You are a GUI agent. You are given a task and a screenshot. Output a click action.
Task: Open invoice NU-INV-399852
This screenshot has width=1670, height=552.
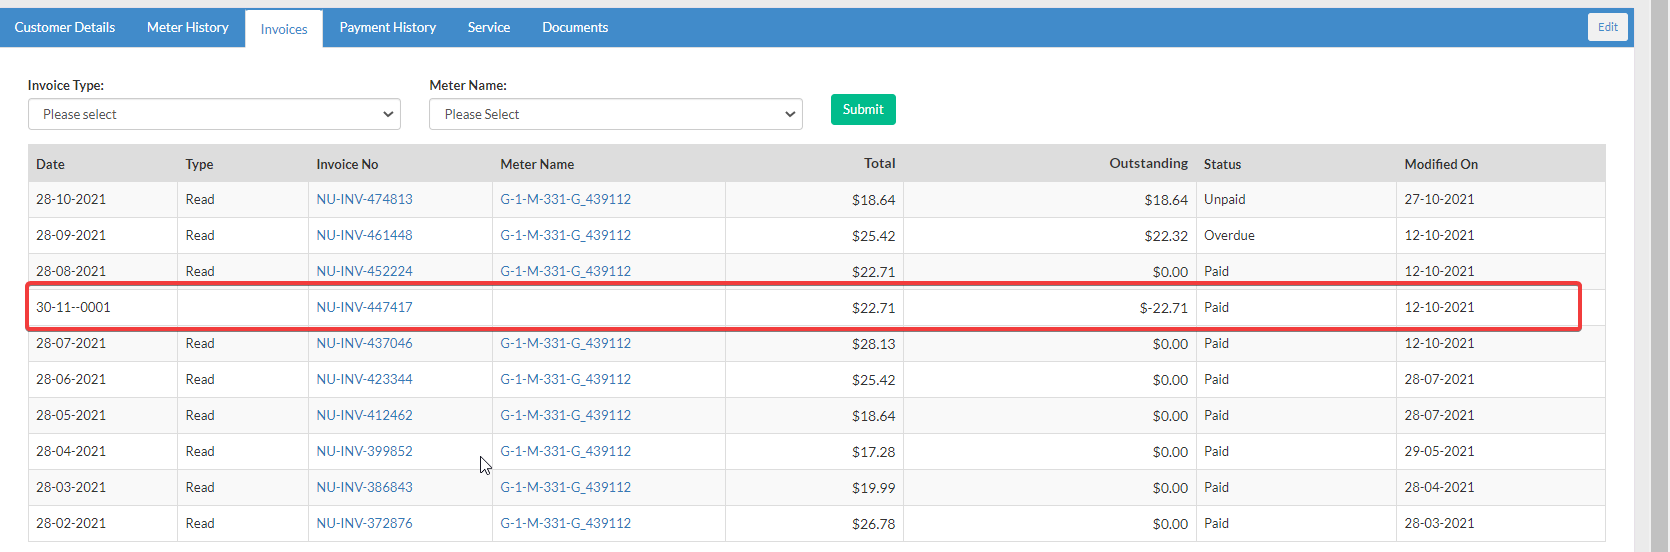[x=364, y=451]
